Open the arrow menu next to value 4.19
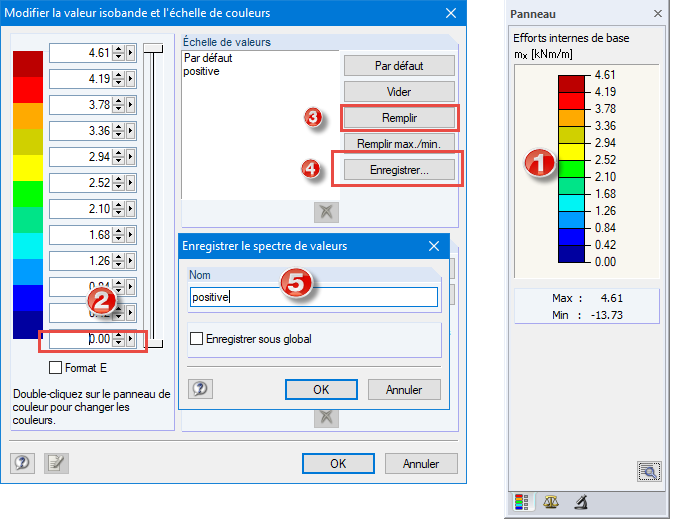Viewport: 679px width, 521px height. (x=130, y=79)
